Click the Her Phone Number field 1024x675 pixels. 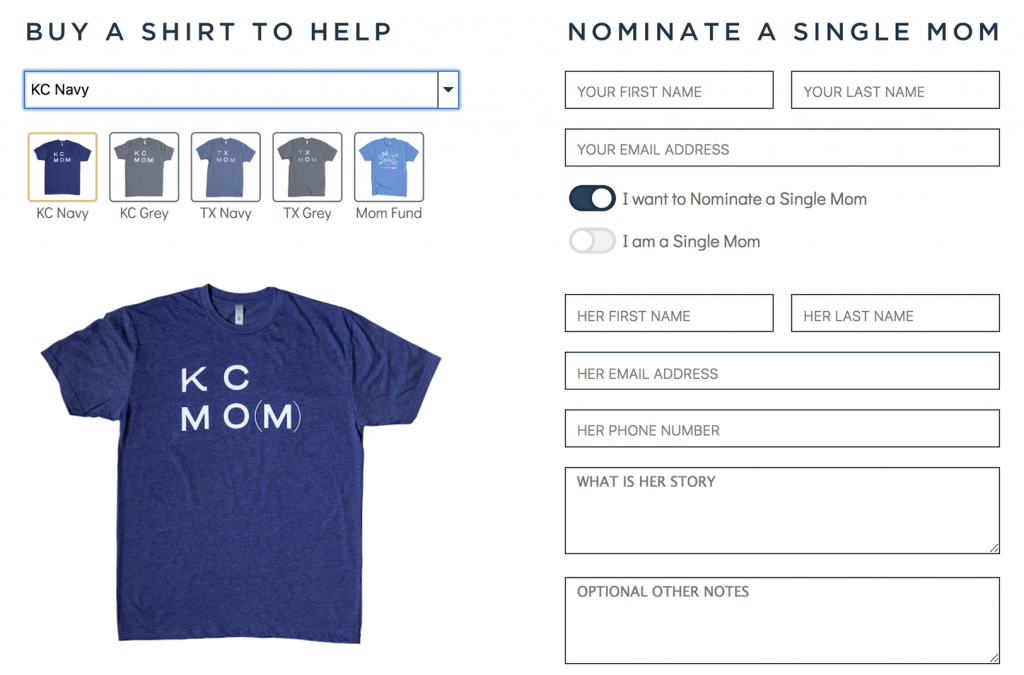pos(782,430)
